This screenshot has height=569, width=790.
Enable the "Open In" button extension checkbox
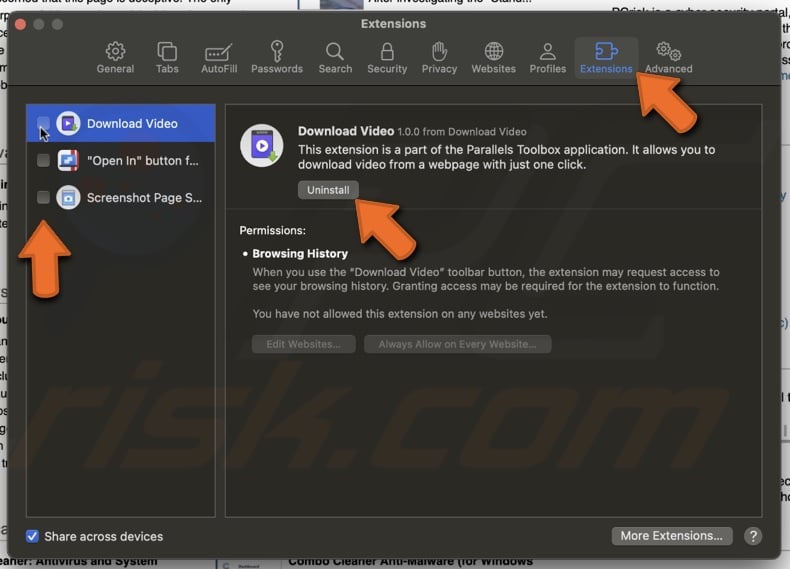[43, 160]
